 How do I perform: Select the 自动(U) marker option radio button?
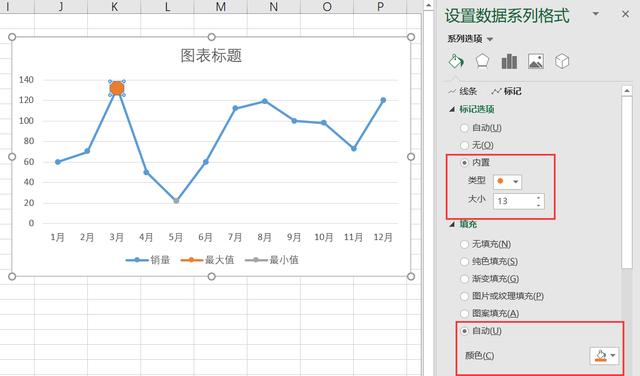464,128
